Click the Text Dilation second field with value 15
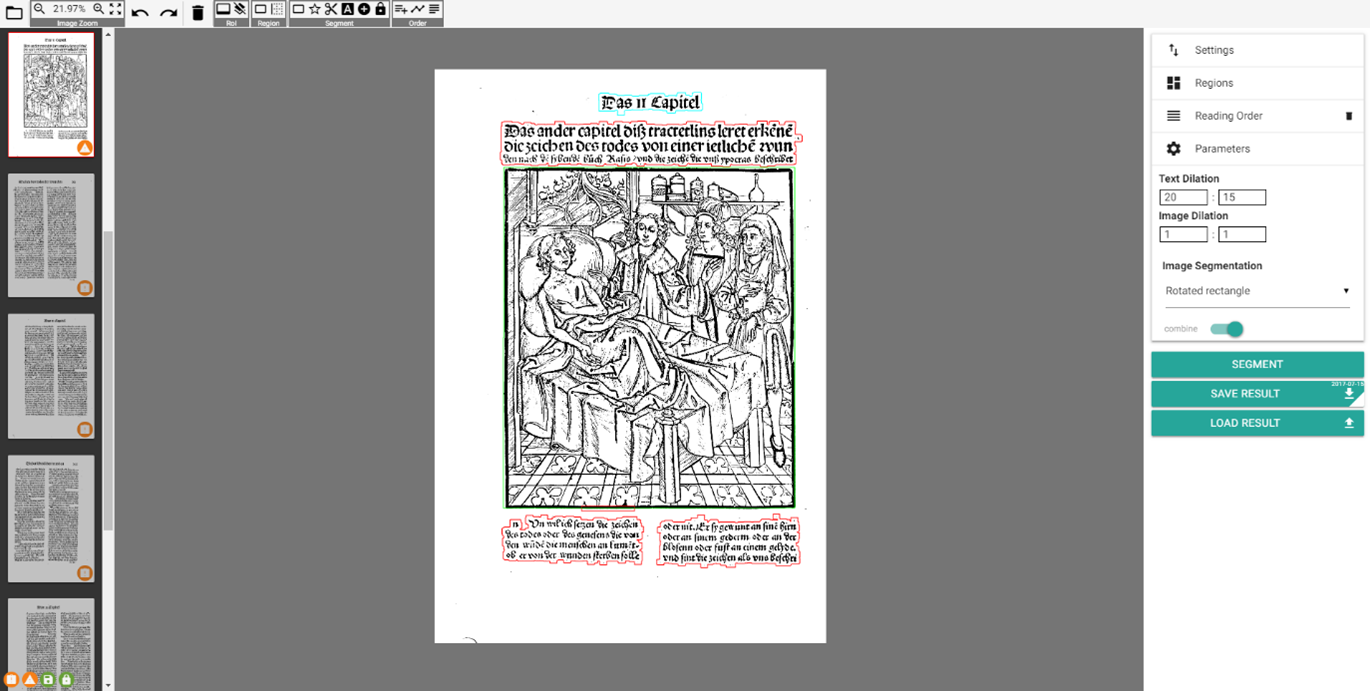This screenshot has height=691, width=1370. tap(1242, 198)
